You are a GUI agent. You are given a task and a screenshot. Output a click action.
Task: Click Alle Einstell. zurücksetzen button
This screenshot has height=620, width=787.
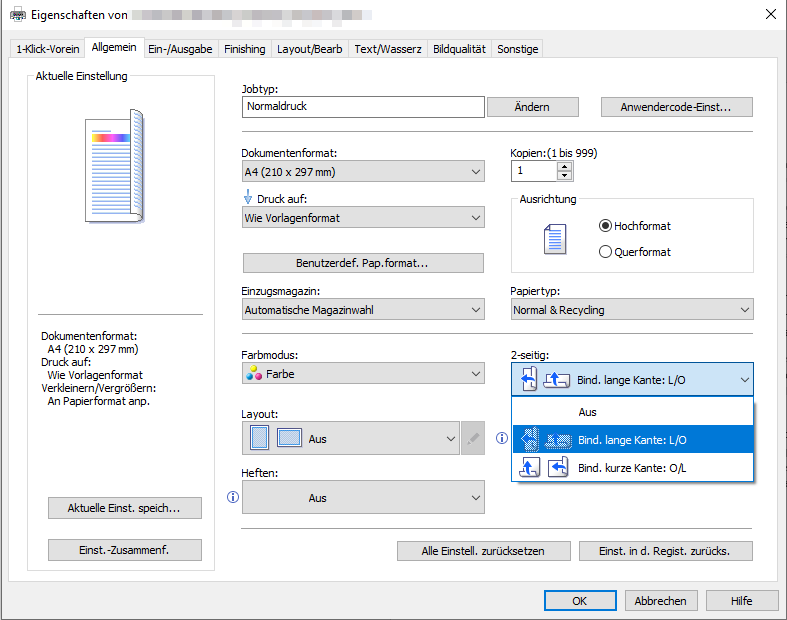point(483,551)
